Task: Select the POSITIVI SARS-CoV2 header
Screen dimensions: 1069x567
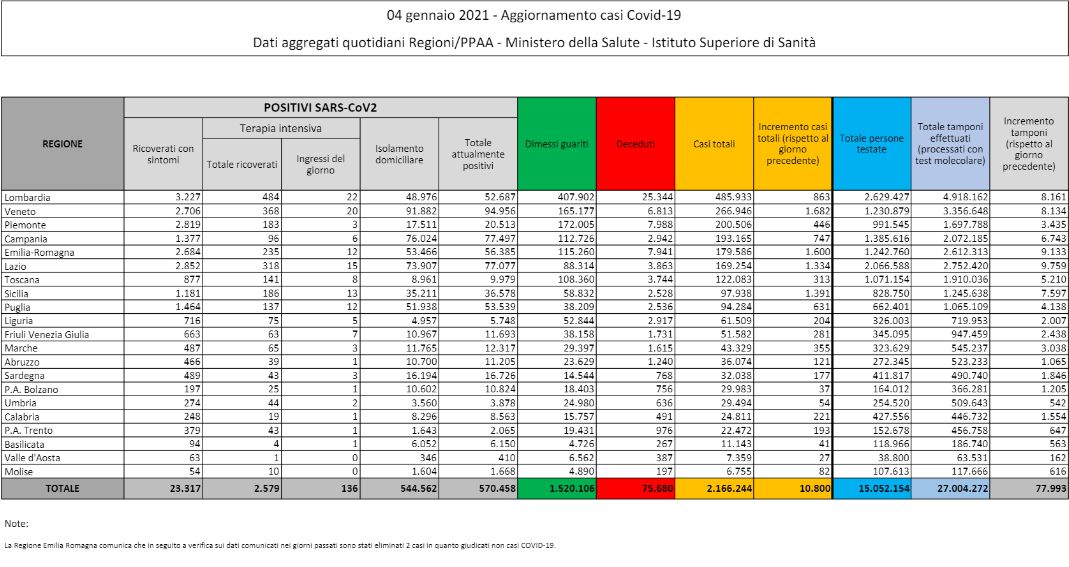Action: pyautogui.click(x=320, y=108)
